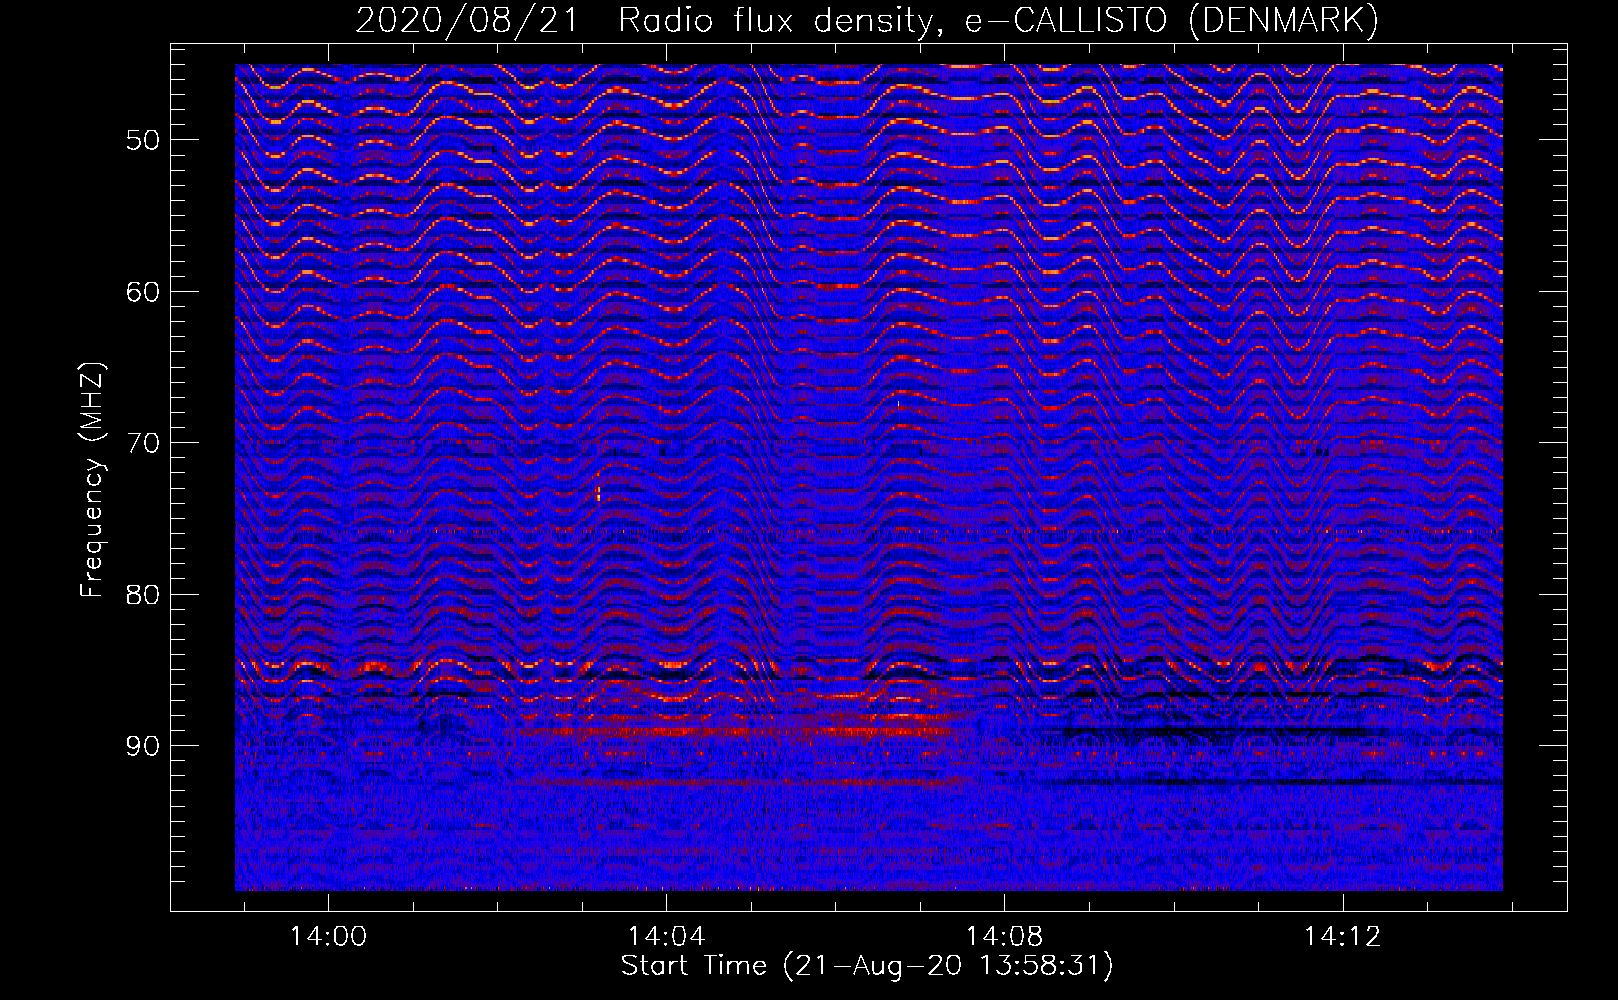Click the 14:08 time tick label

[x=1004, y=936]
